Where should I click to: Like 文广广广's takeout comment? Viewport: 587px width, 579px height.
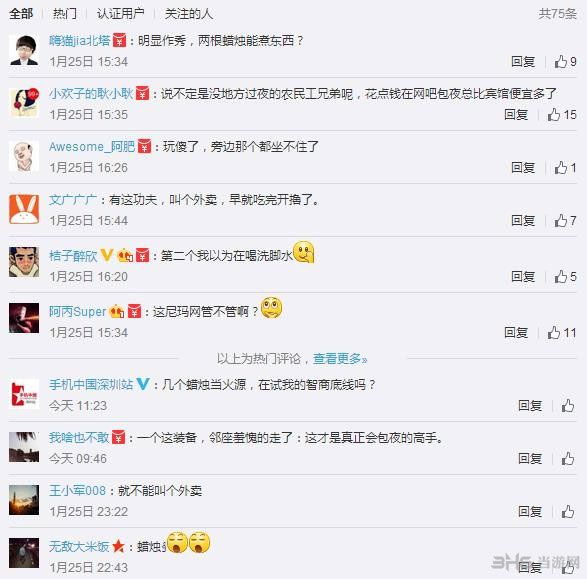(x=565, y=220)
